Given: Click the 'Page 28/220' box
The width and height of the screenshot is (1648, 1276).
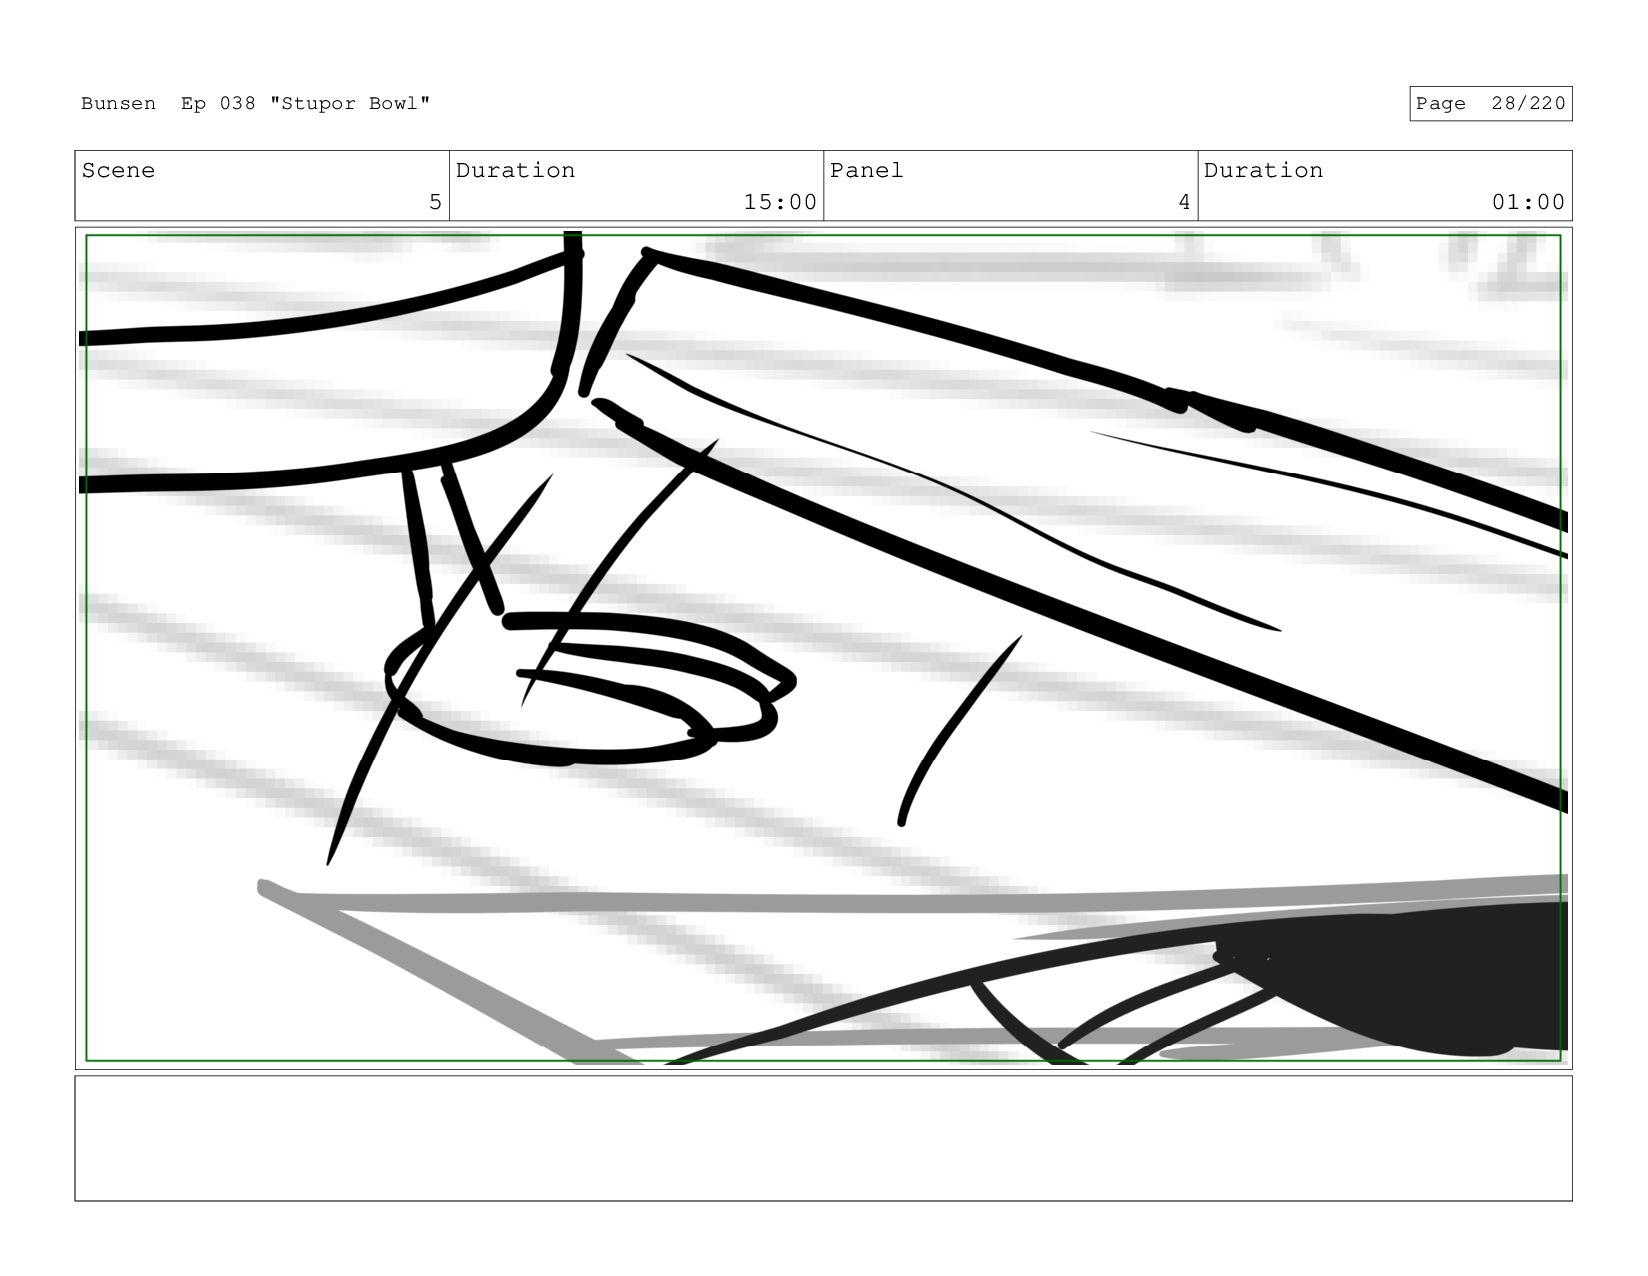Looking at the screenshot, I should tap(1490, 104).
